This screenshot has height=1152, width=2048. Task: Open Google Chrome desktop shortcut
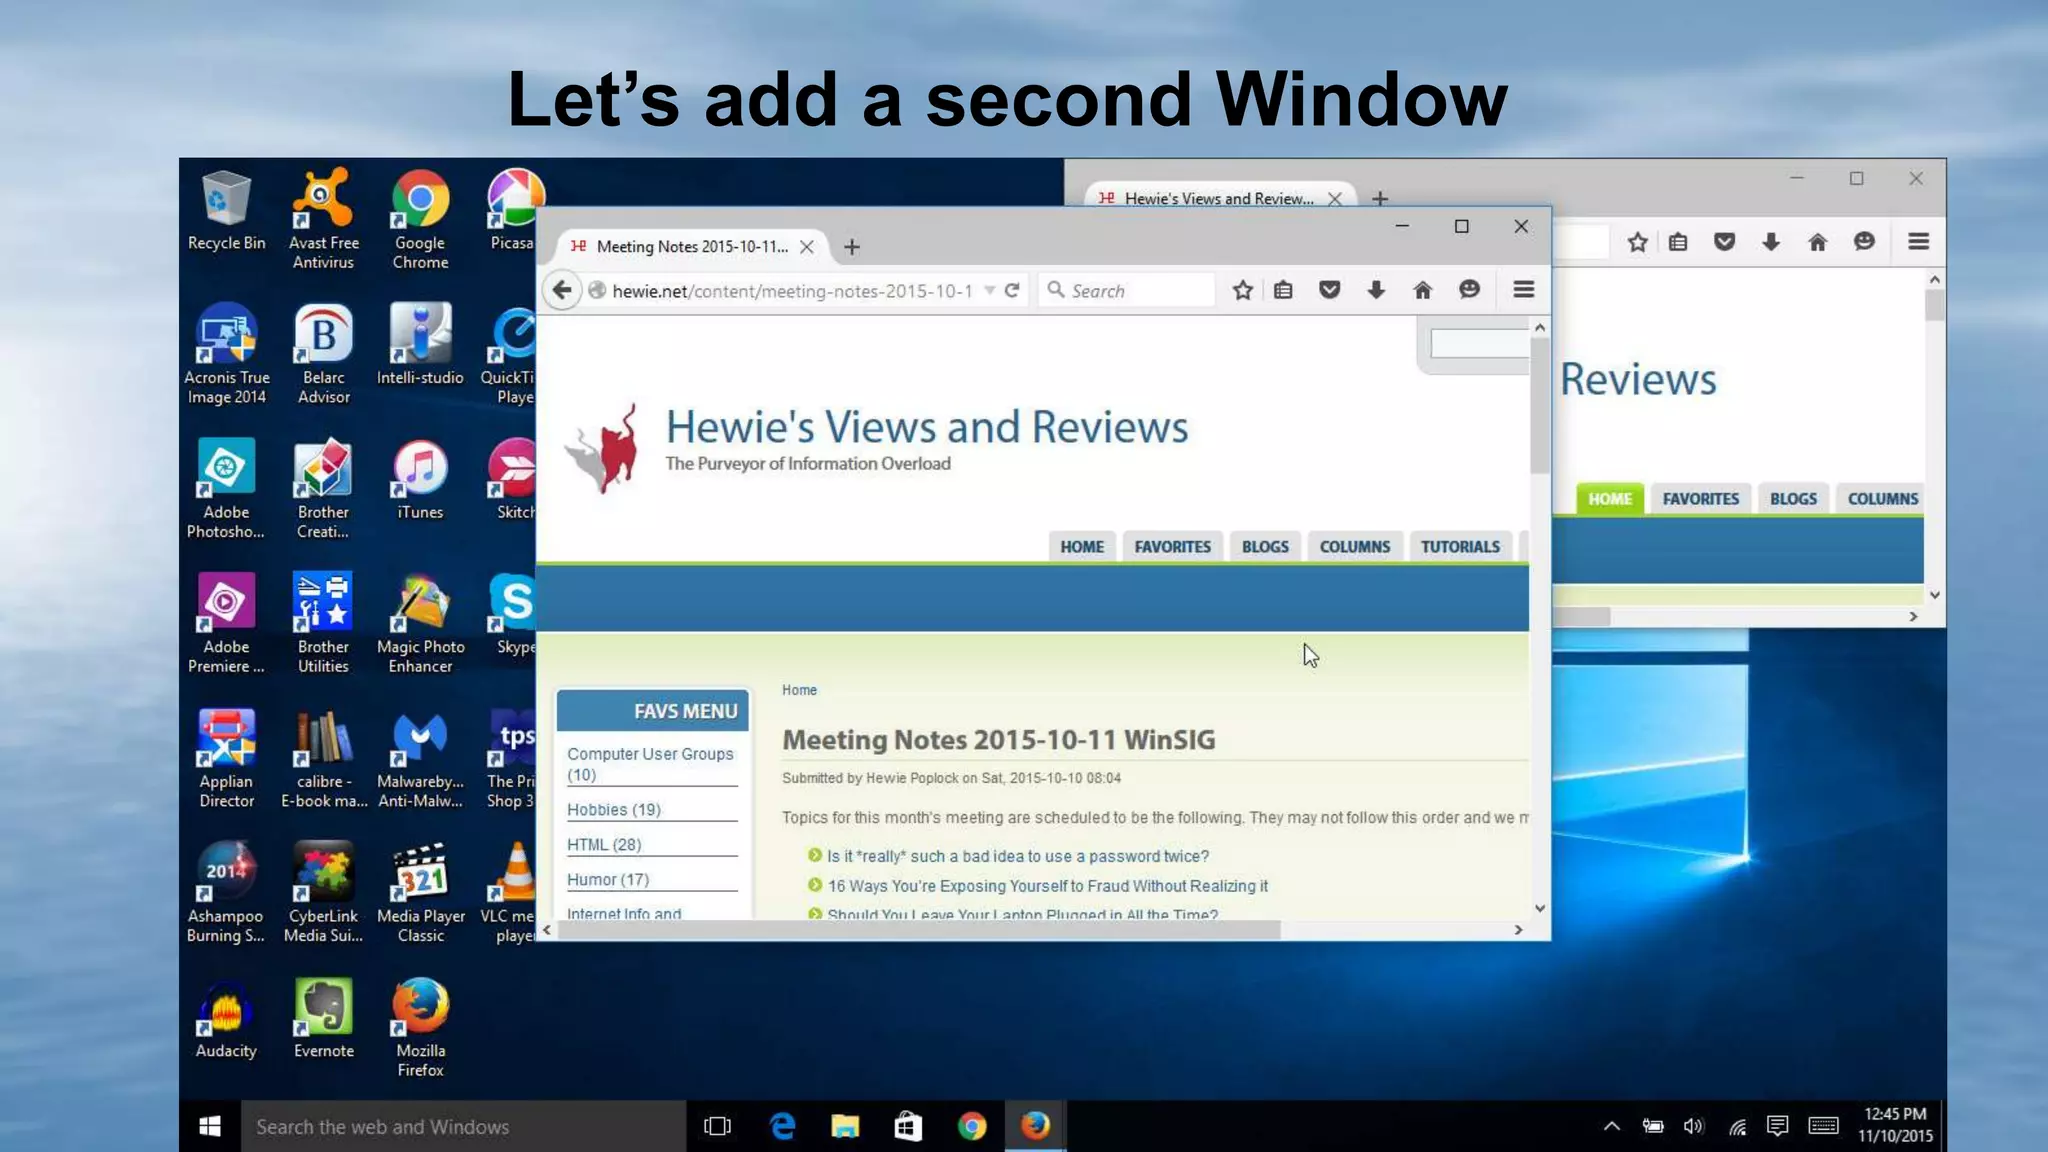420,219
